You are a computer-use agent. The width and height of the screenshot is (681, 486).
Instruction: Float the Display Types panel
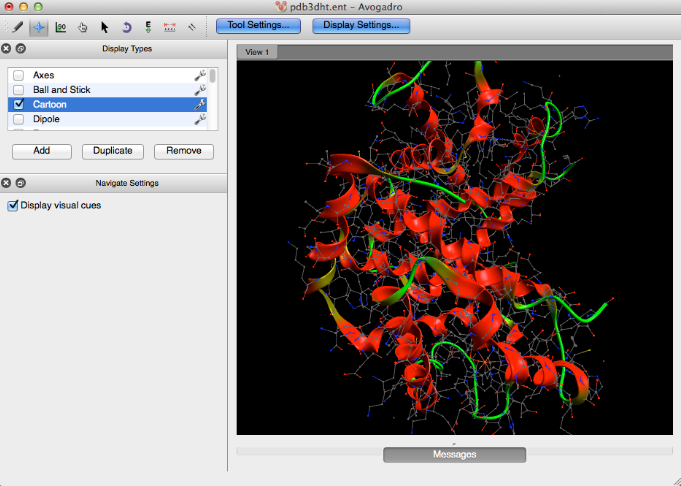21,48
